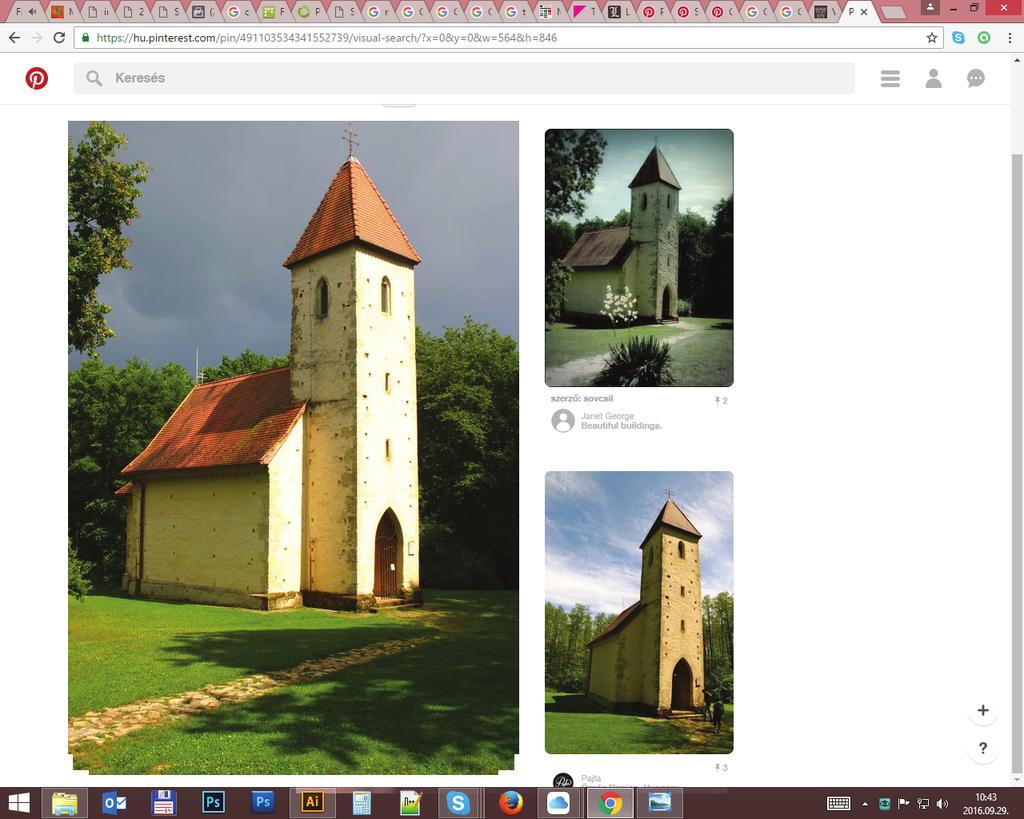1024x819 pixels.
Task: Open a new browser tab
Action: click(893, 12)
